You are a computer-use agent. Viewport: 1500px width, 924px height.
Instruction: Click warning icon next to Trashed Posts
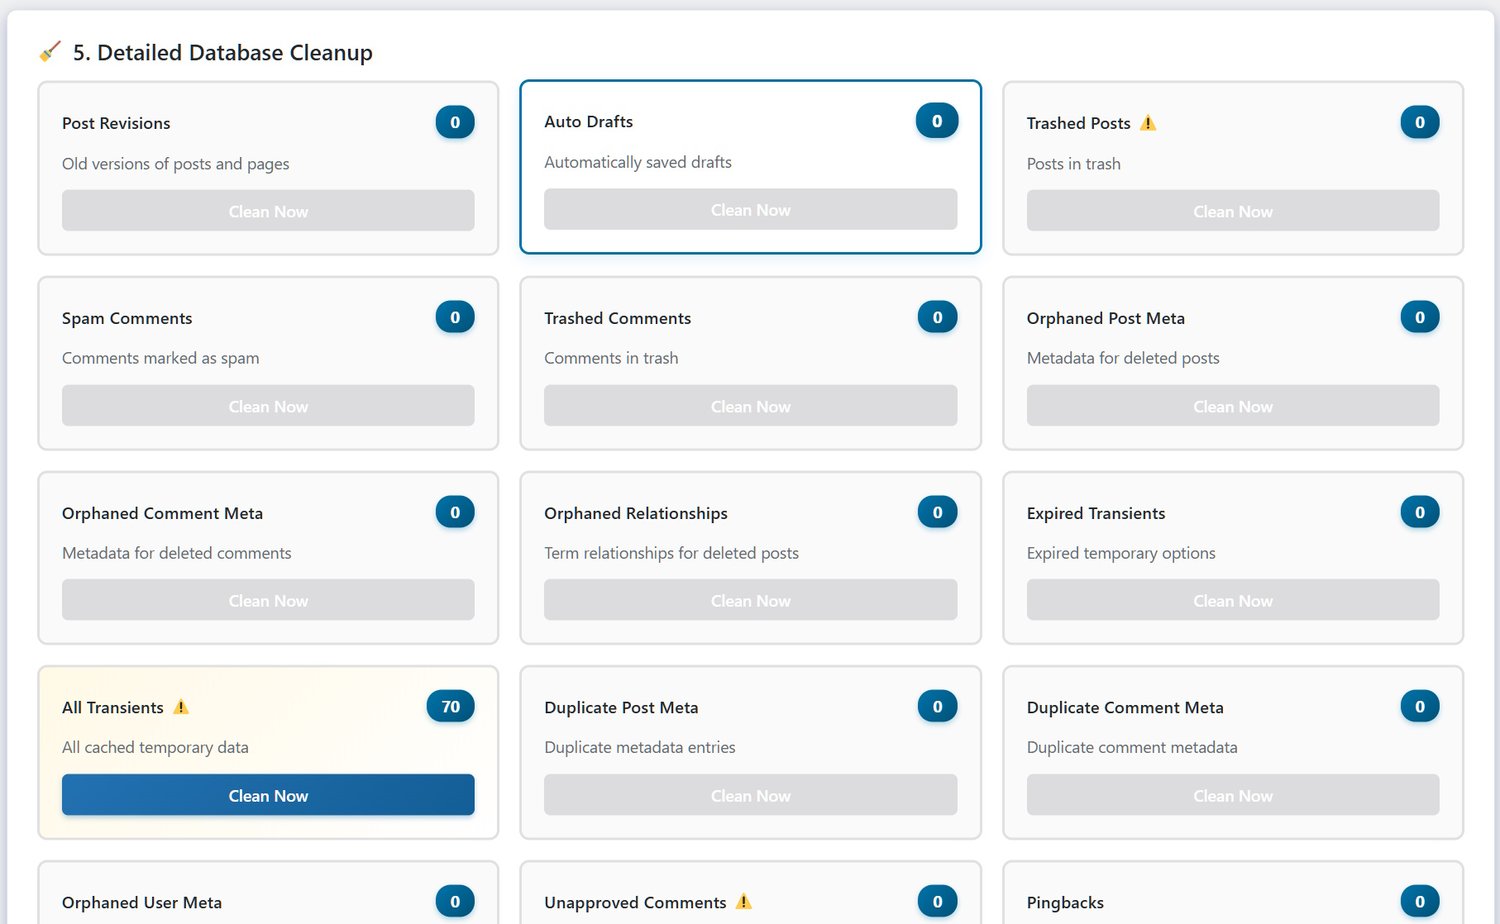(x=1148, y=123)
